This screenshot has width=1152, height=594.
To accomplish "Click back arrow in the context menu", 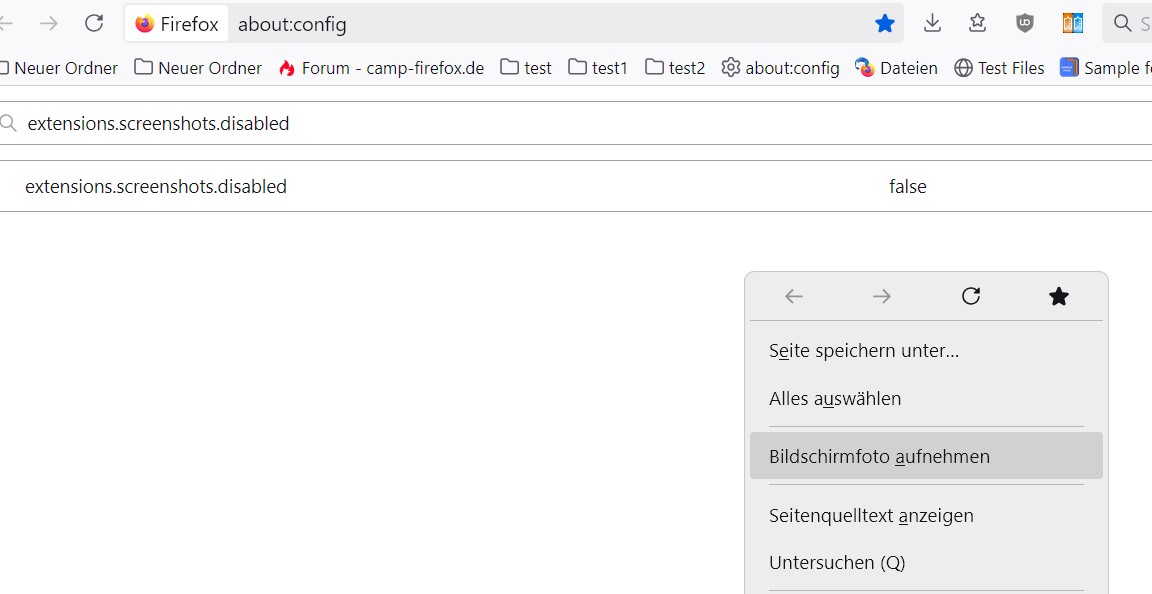I will [x=794, y=296].
